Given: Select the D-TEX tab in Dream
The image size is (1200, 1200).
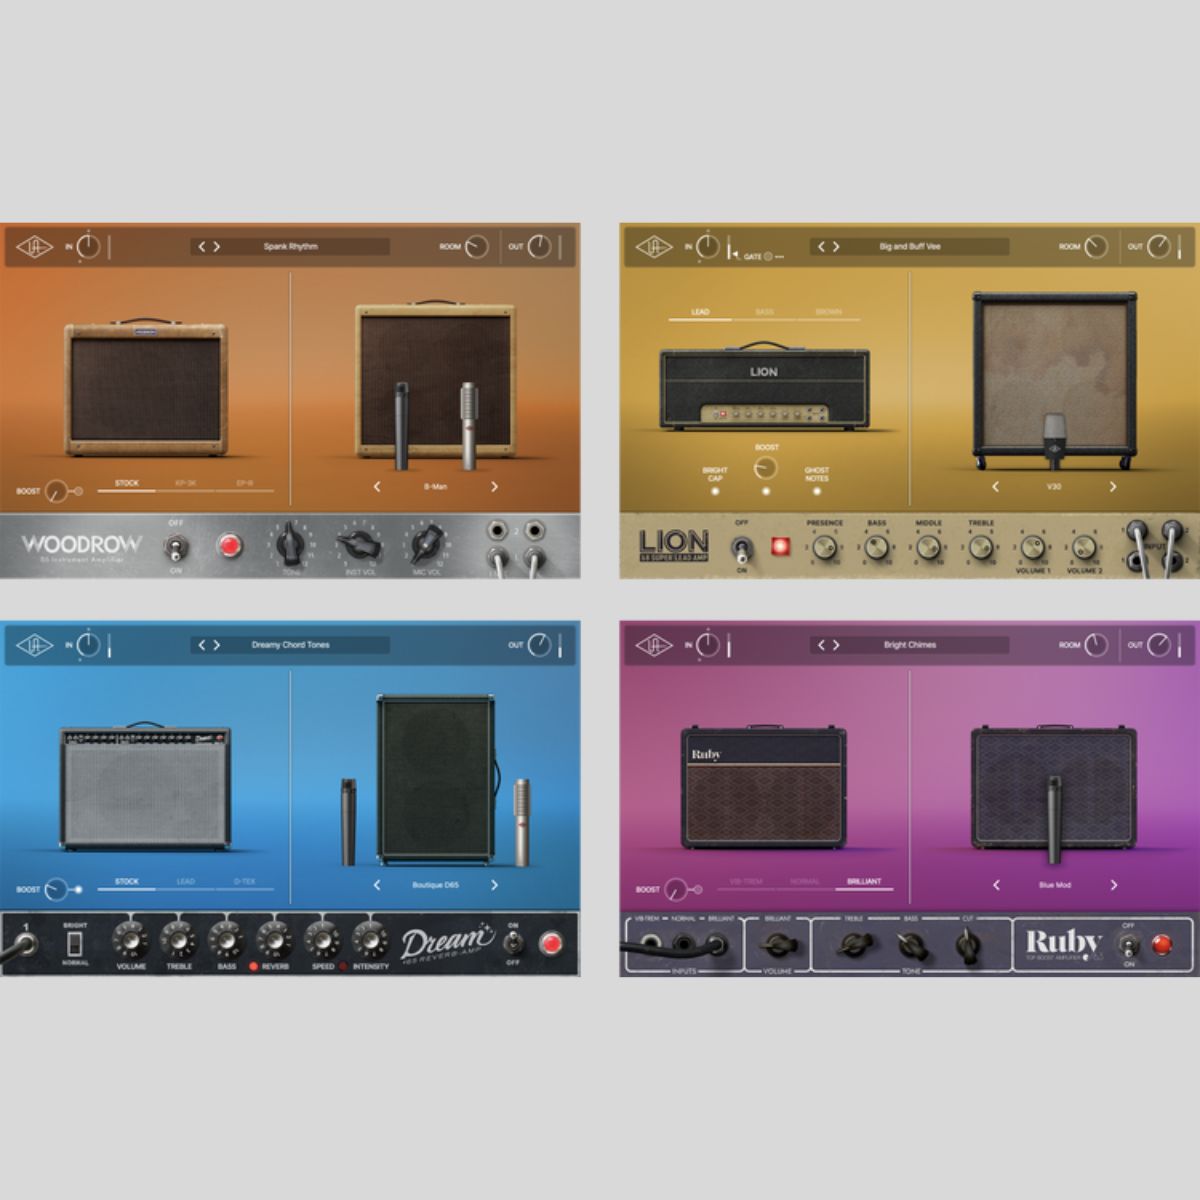Looking at the screenshot, I should [244, 882].
